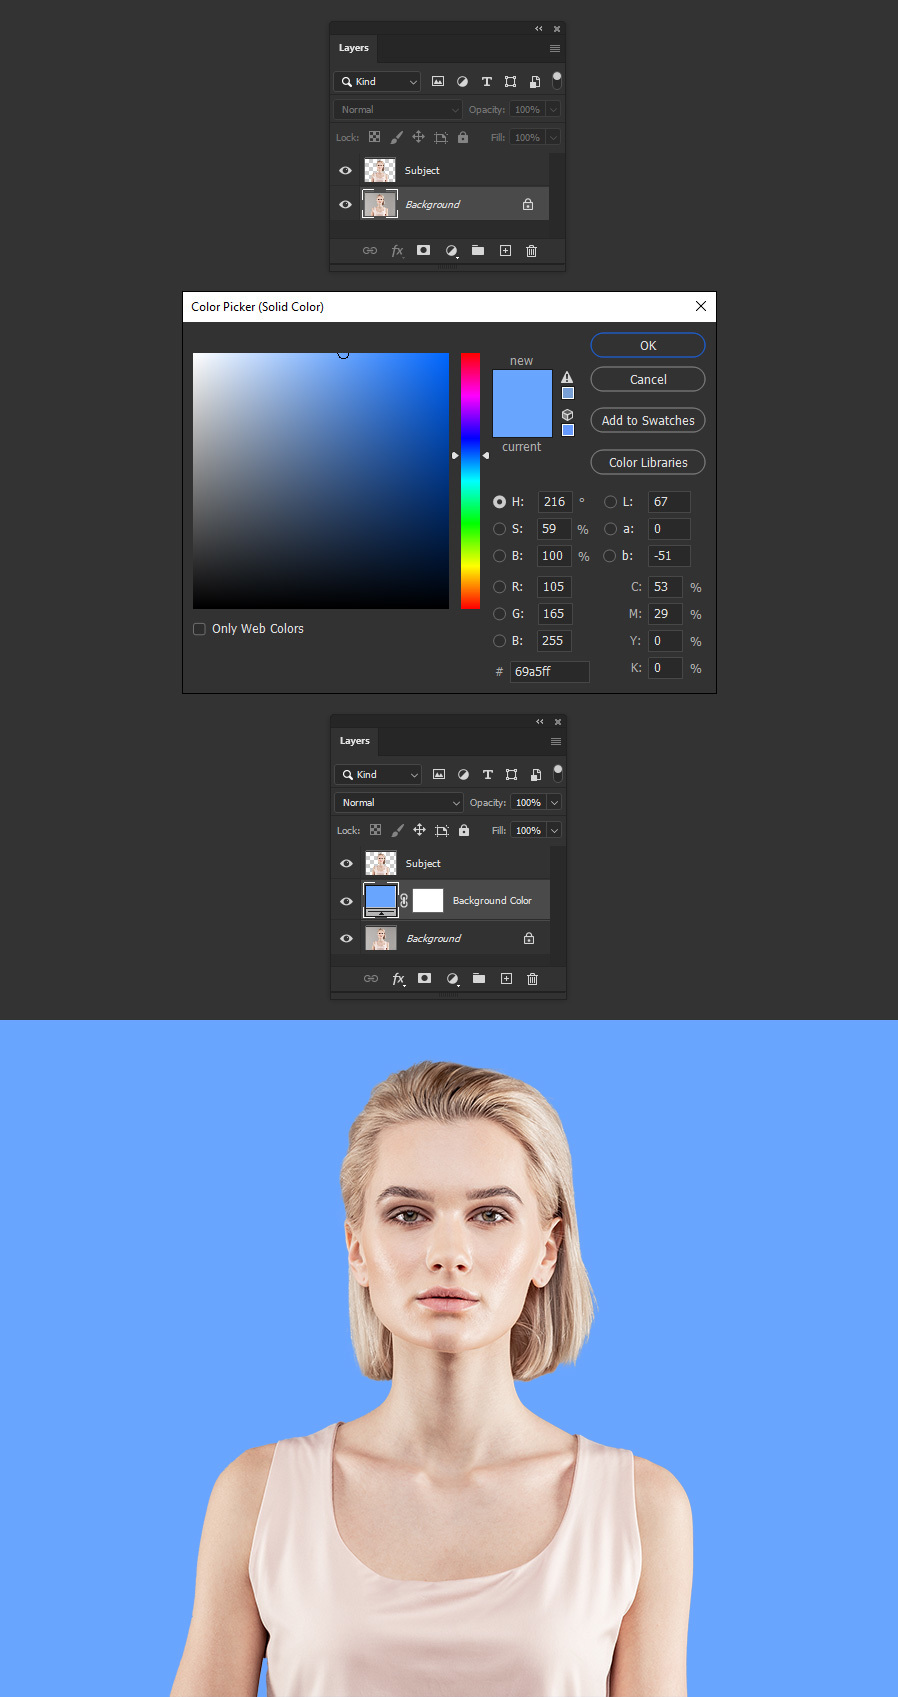This screenshot has width=898, height=1697.
Task: Click the Background Color layer's blue fill thumbnail
Action: [381, 899]
